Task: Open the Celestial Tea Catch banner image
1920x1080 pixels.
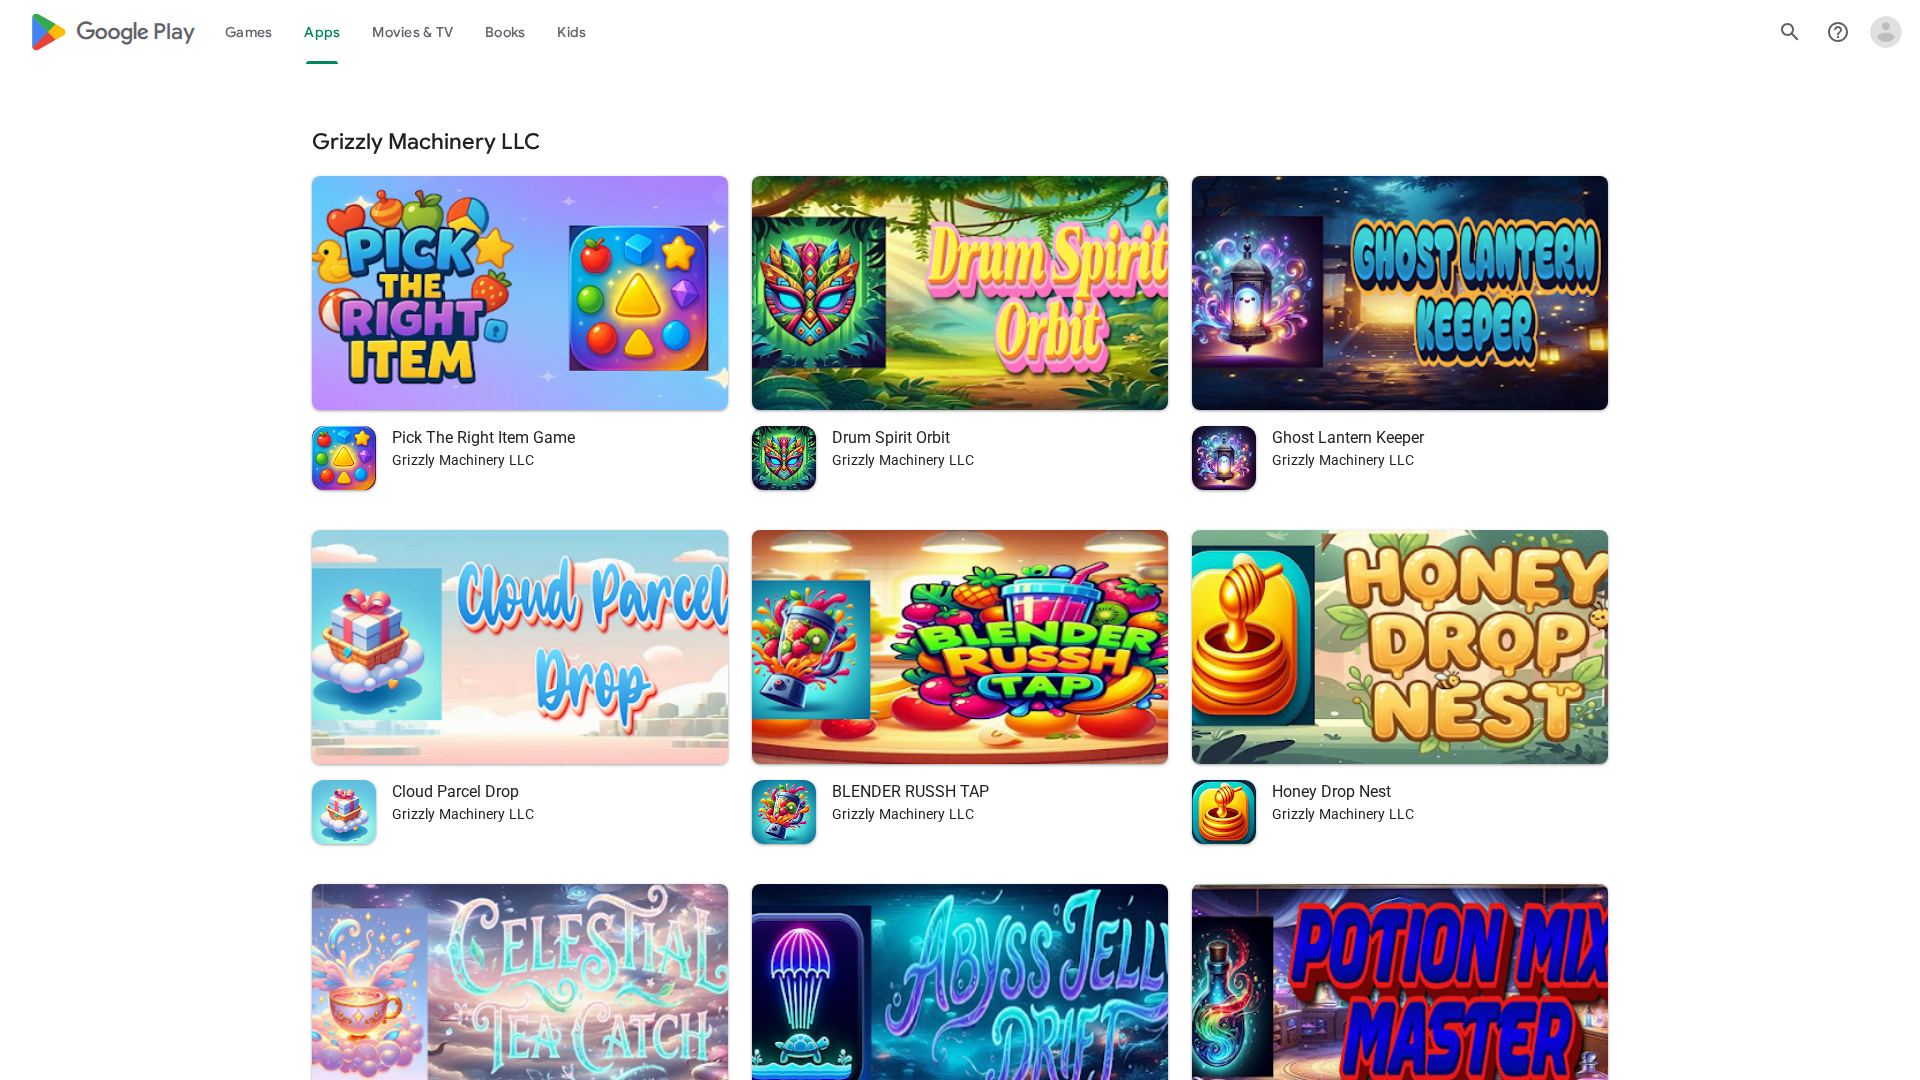Action: (x=520, y=982)
